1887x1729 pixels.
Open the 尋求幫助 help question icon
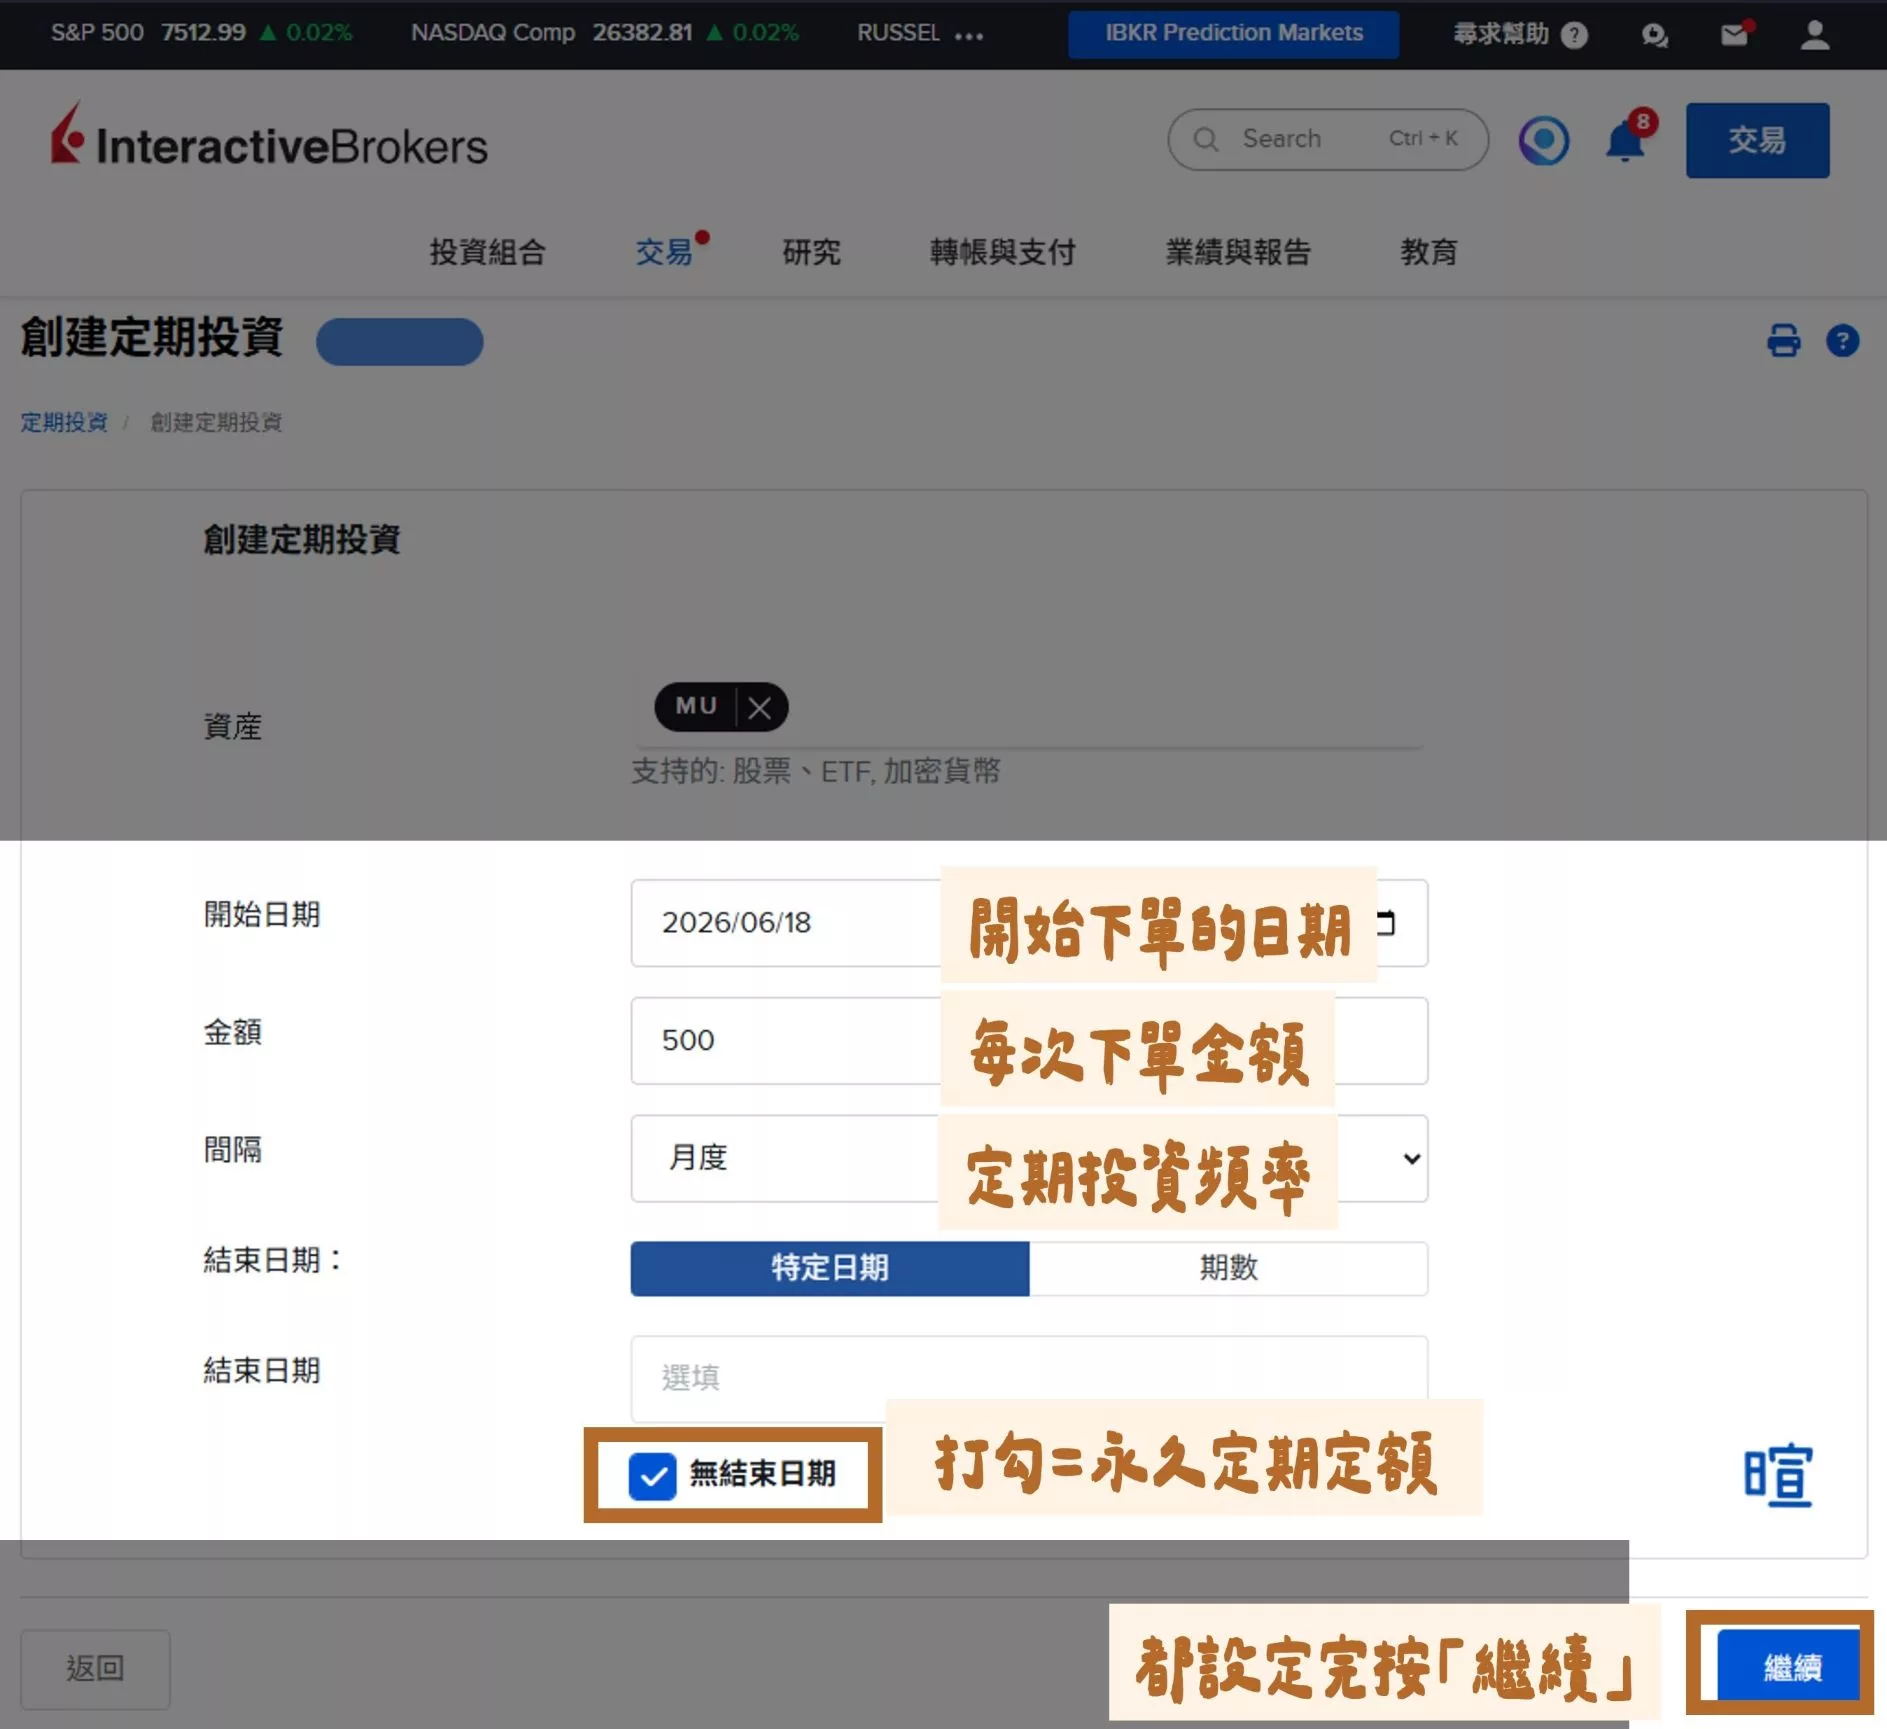click(x=1574, y=35)
